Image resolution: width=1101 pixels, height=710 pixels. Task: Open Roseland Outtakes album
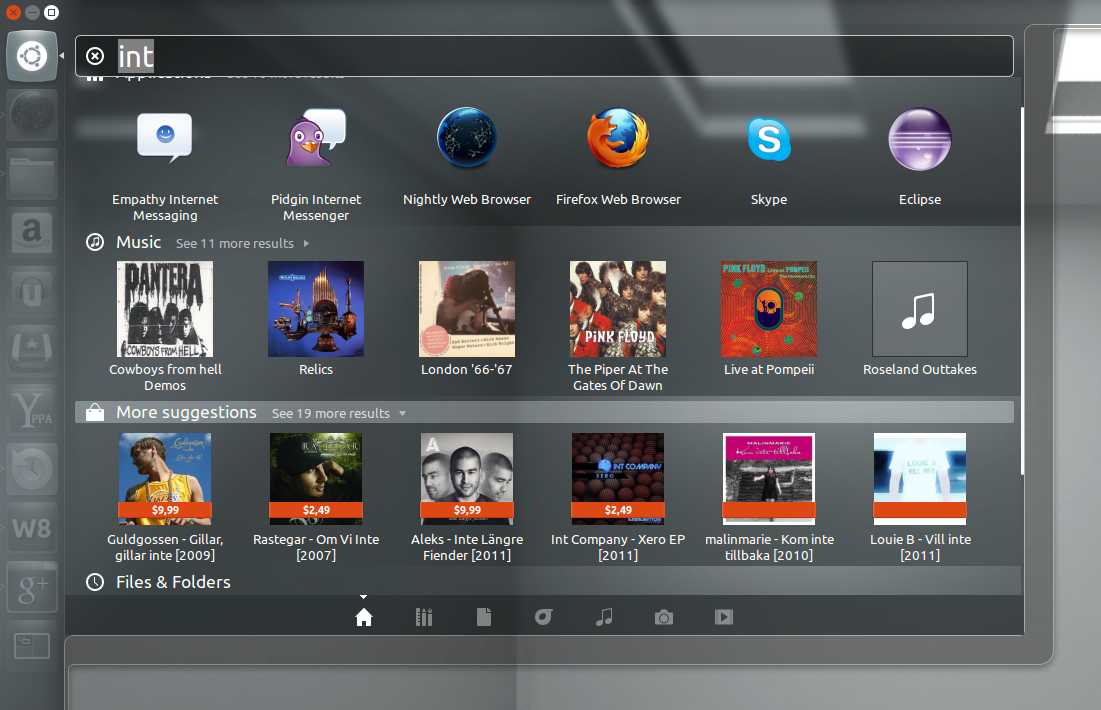click(x=920, y=319)
